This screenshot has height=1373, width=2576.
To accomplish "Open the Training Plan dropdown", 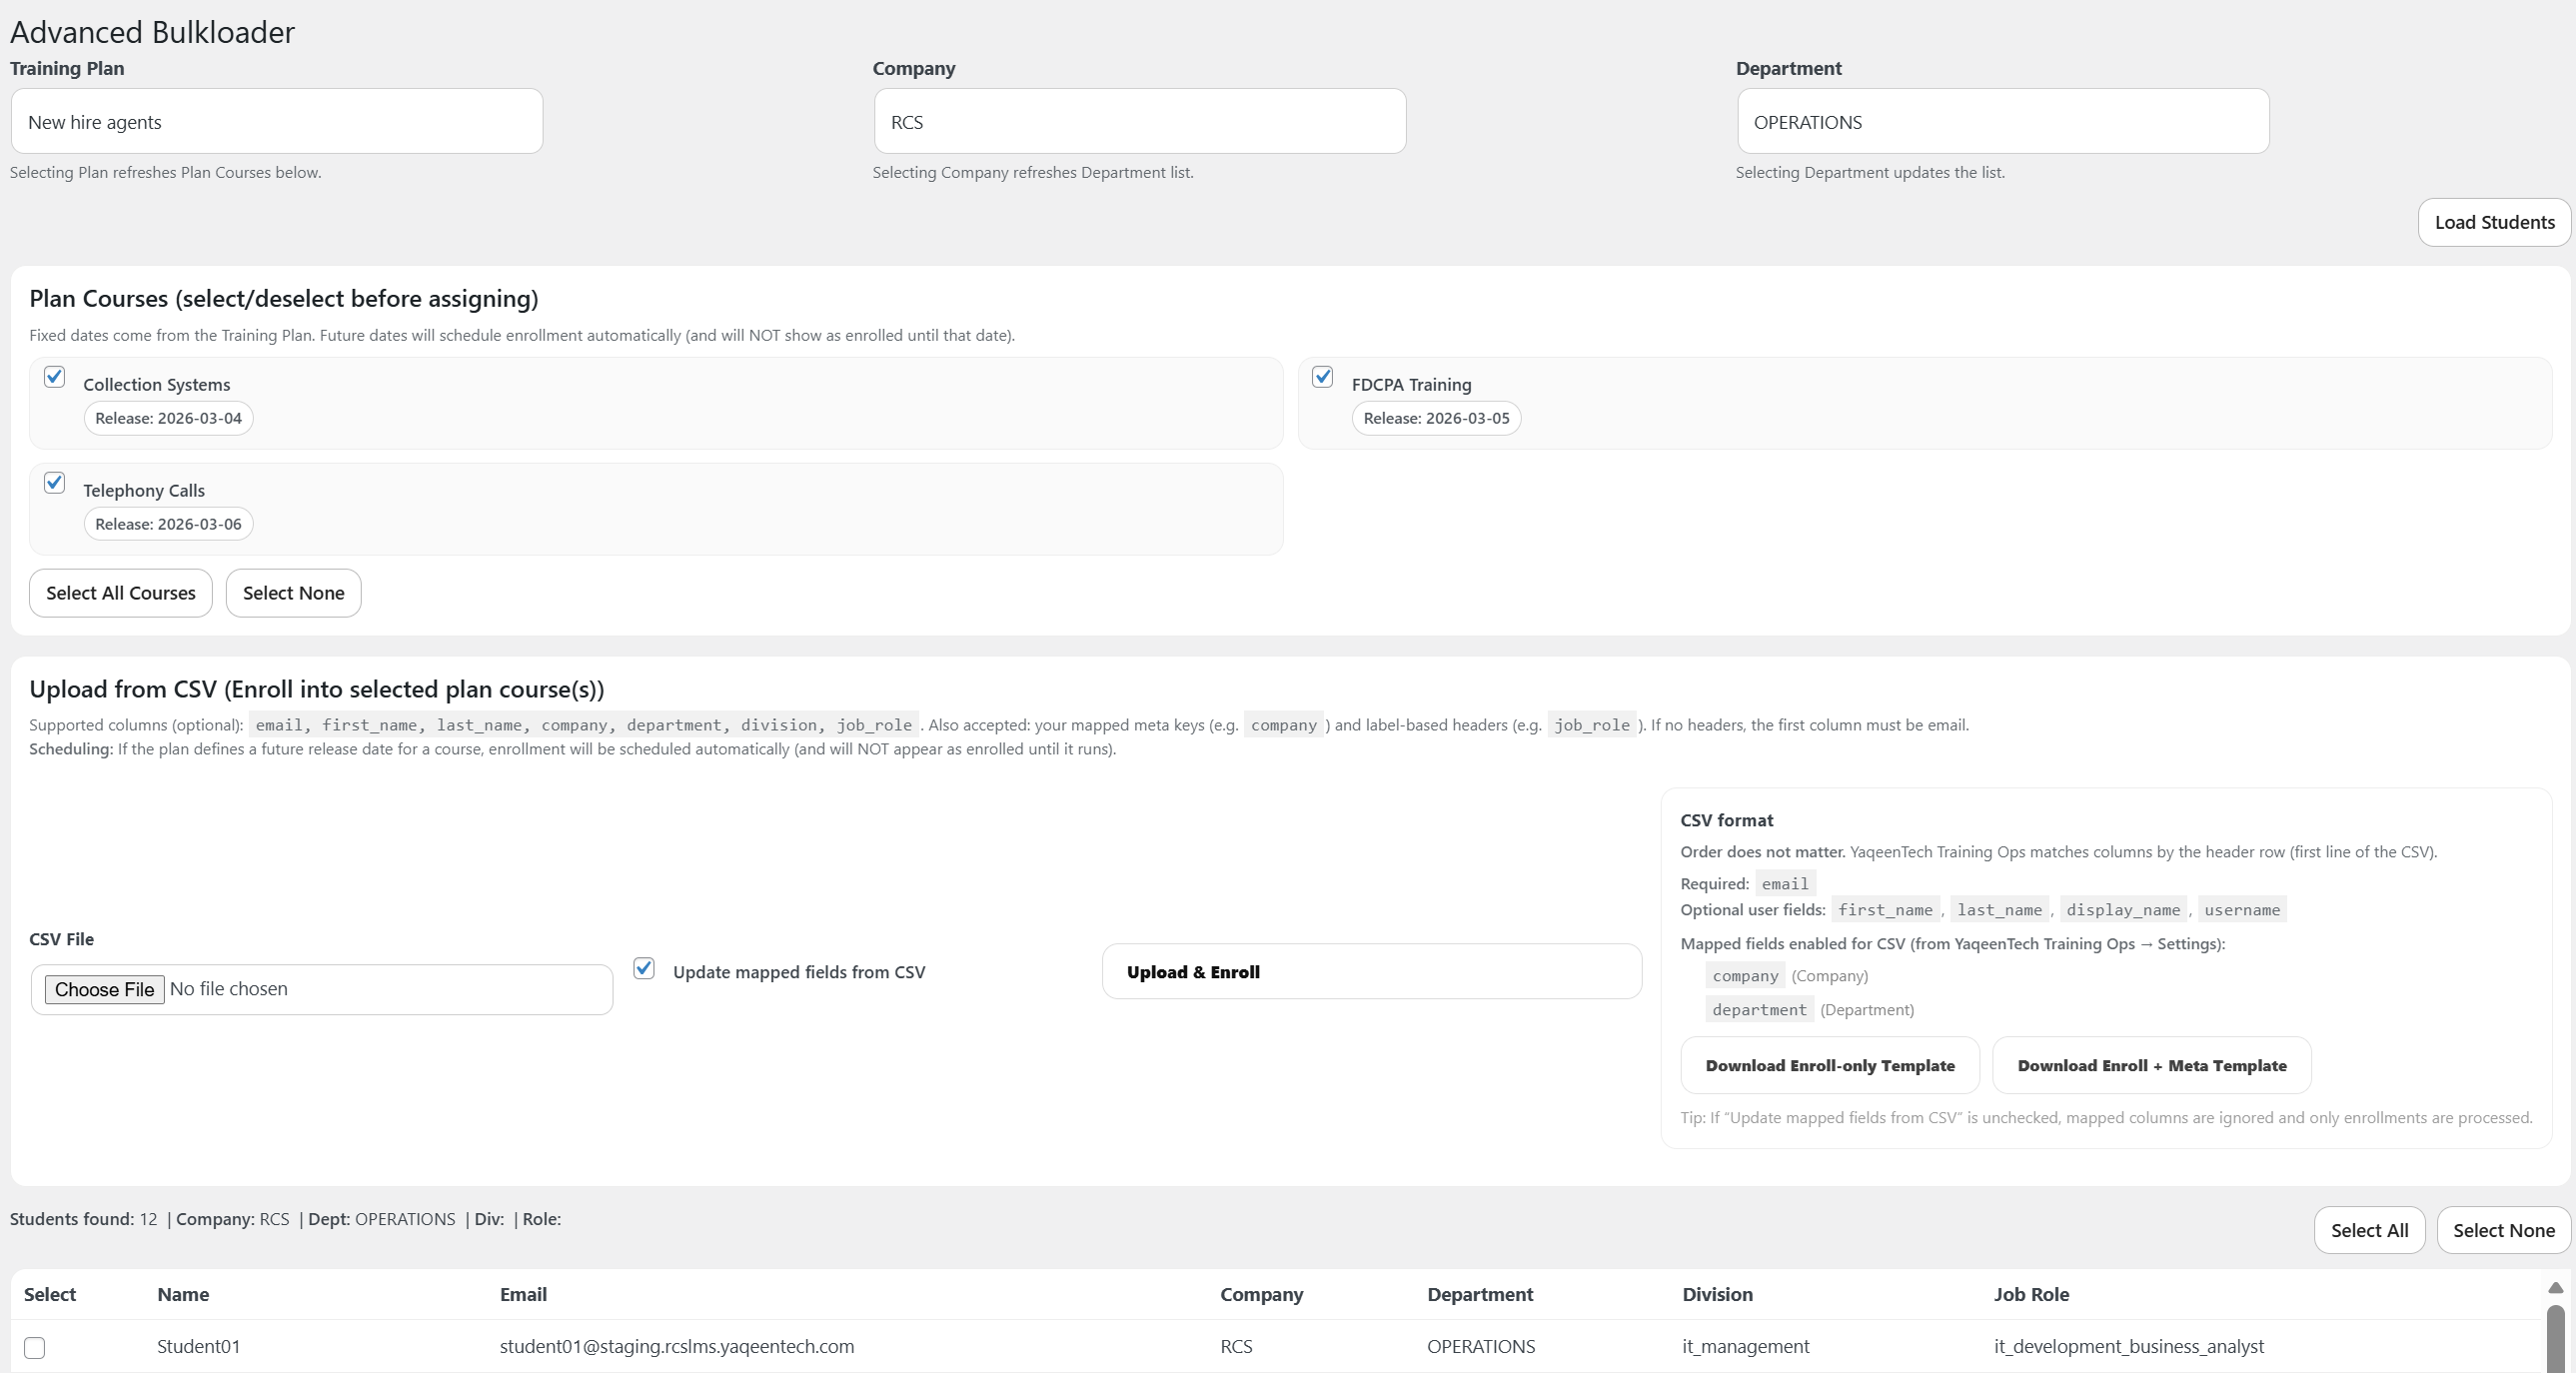I will 275,121.
